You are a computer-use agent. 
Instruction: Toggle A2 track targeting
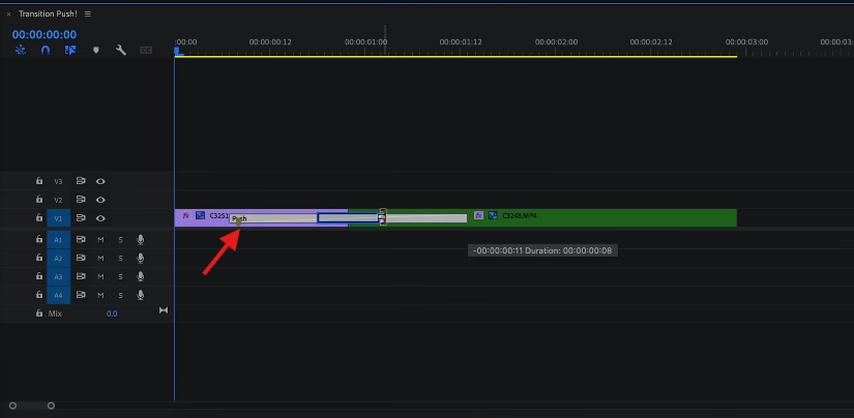pos(58,258)
